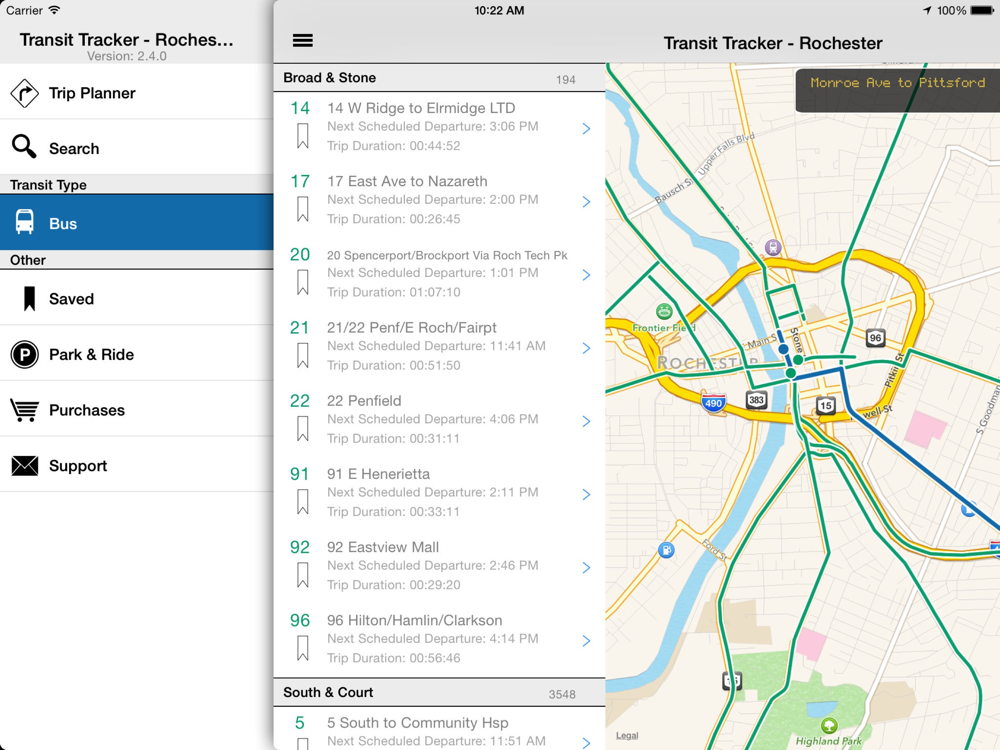The height and width of the screenshot is (750, 1000).
Task: Open Saved routes menu item
Action: point(136,298)
